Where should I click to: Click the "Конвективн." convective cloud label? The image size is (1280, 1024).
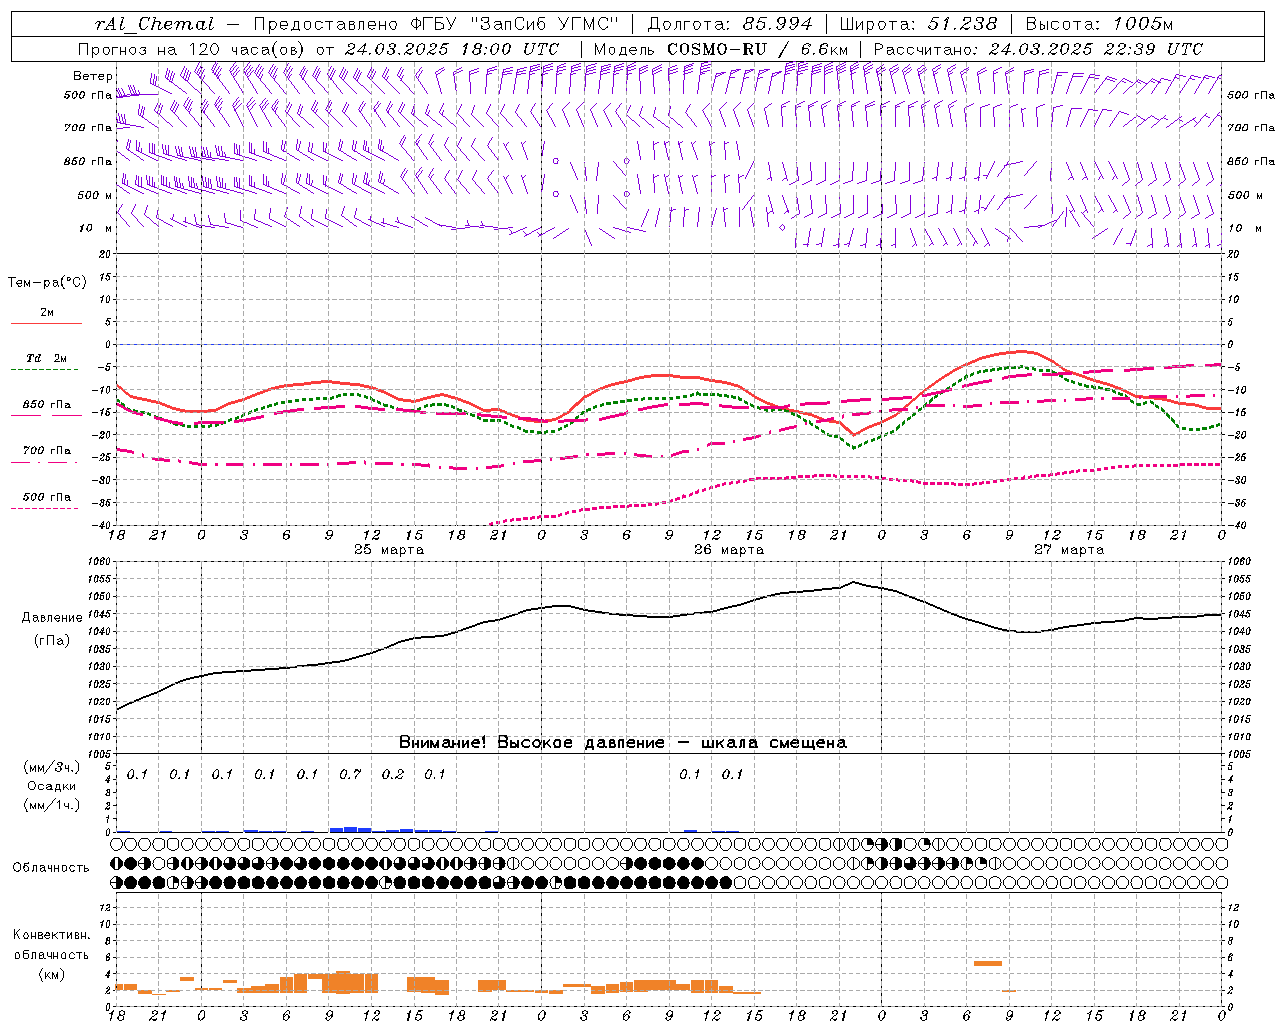[51, 935]
